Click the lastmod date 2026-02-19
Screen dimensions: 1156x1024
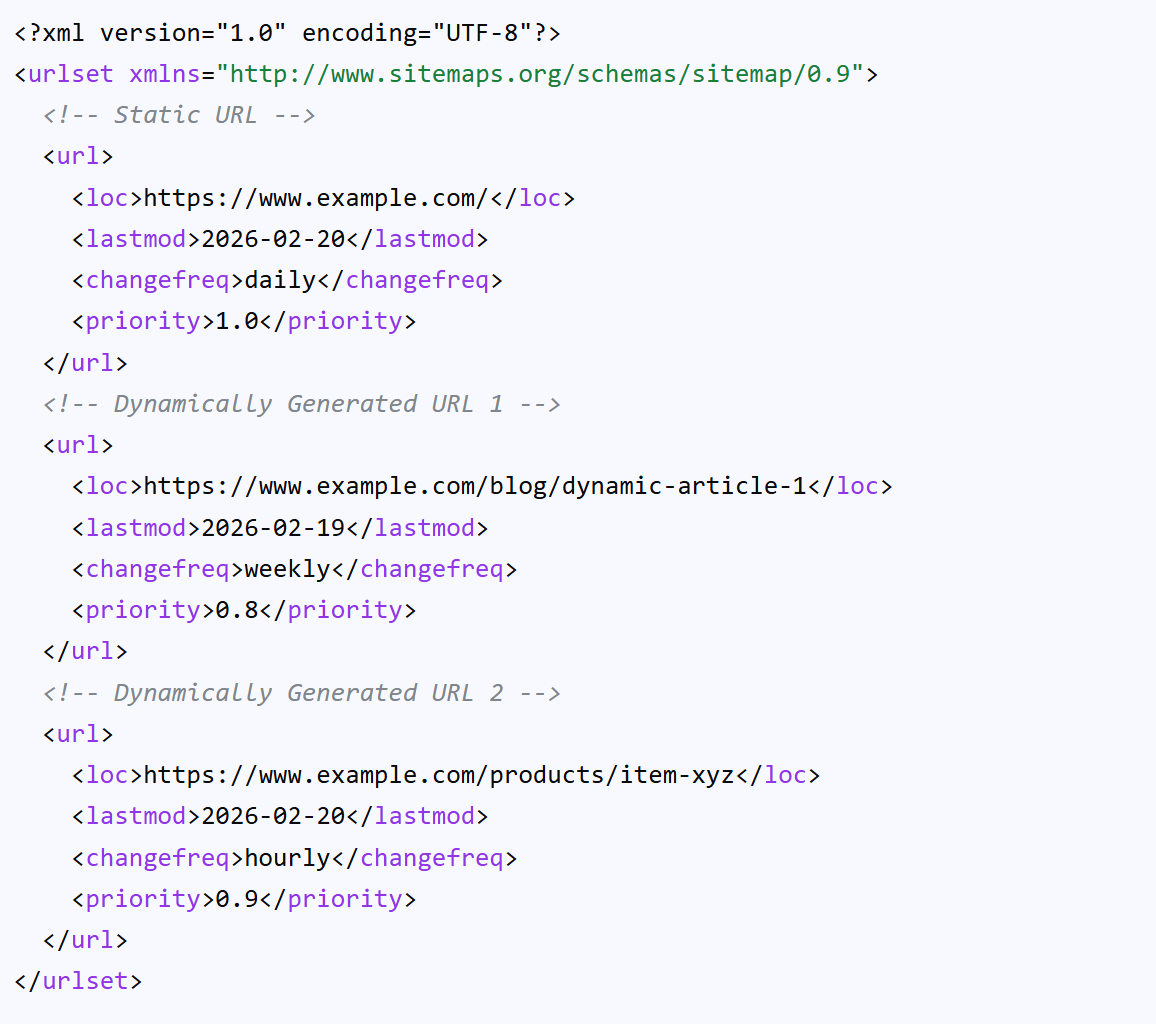(x=278, y=526)
